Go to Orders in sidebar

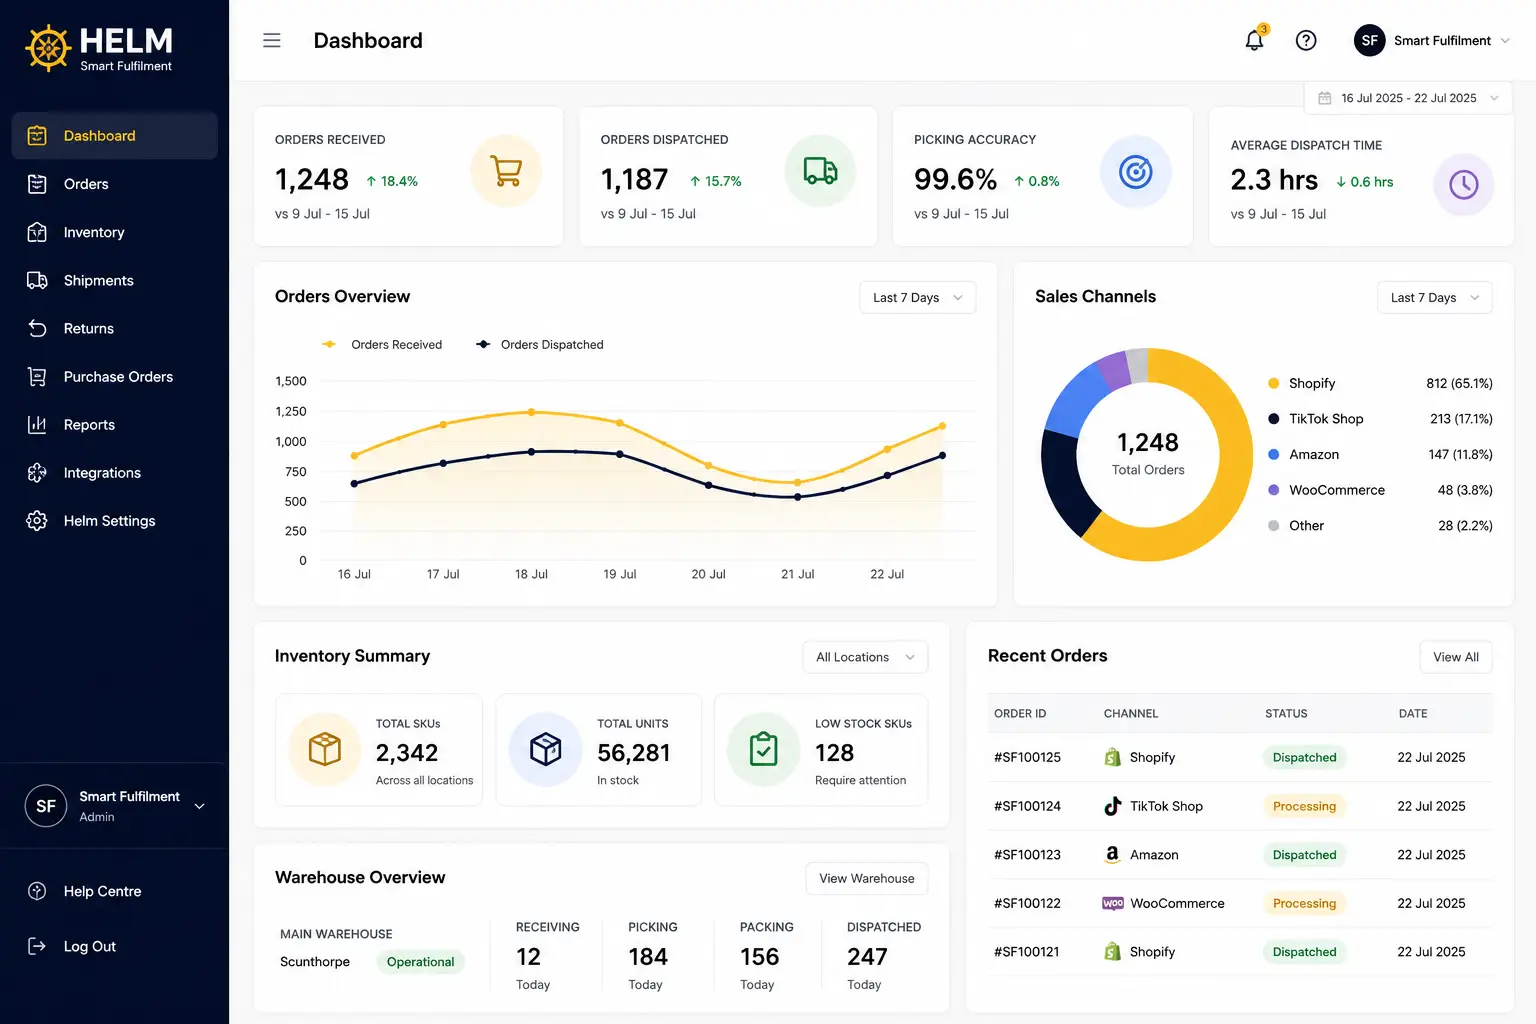tap(114, 184)
